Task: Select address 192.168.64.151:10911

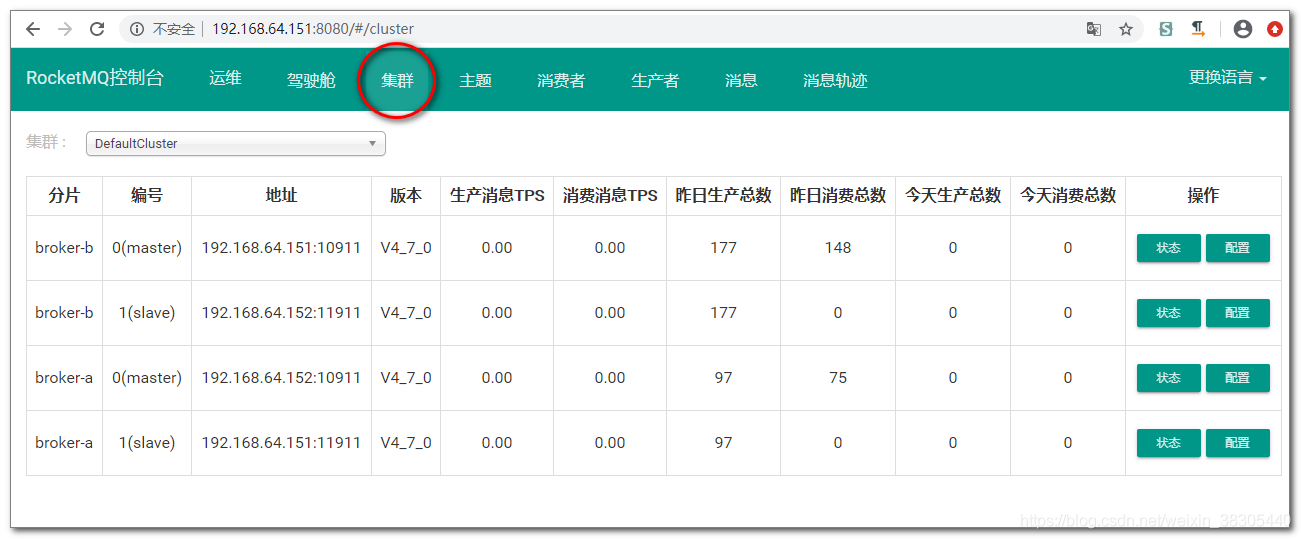Action: tap(281, 248)
